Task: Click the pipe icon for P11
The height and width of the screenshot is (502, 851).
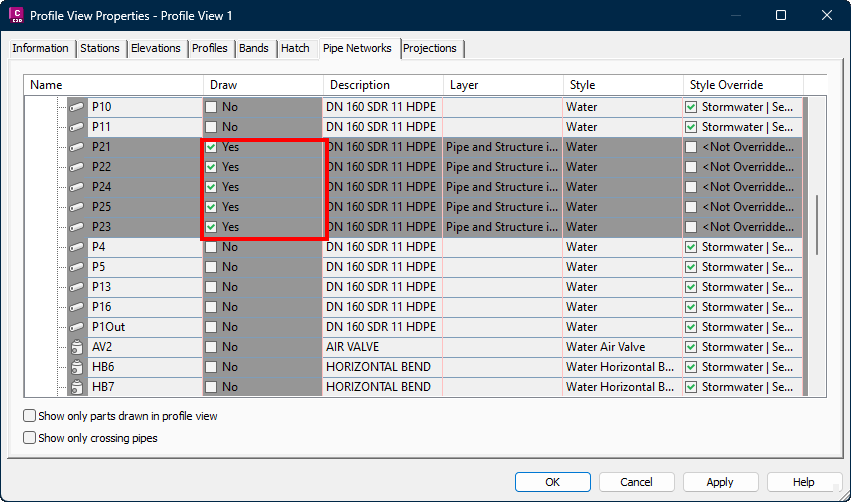Action: tap(77, 127)
